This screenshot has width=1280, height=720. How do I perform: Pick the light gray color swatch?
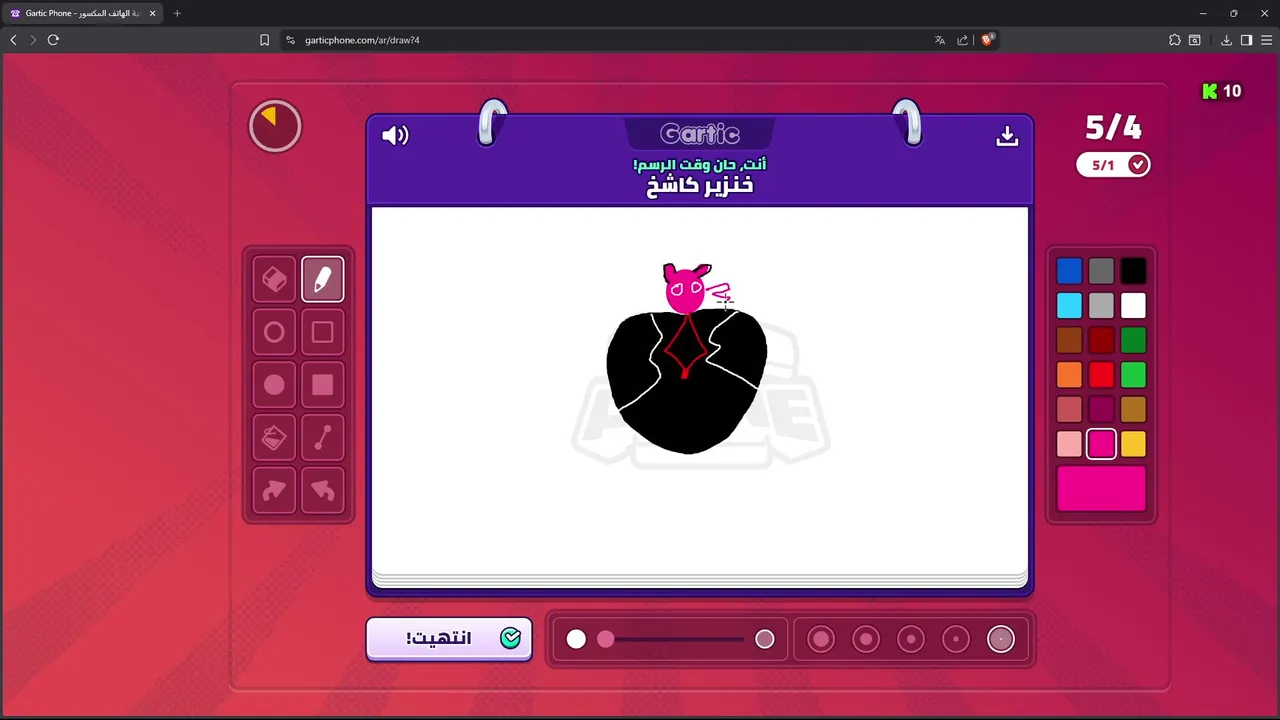tap(1101, 306)
